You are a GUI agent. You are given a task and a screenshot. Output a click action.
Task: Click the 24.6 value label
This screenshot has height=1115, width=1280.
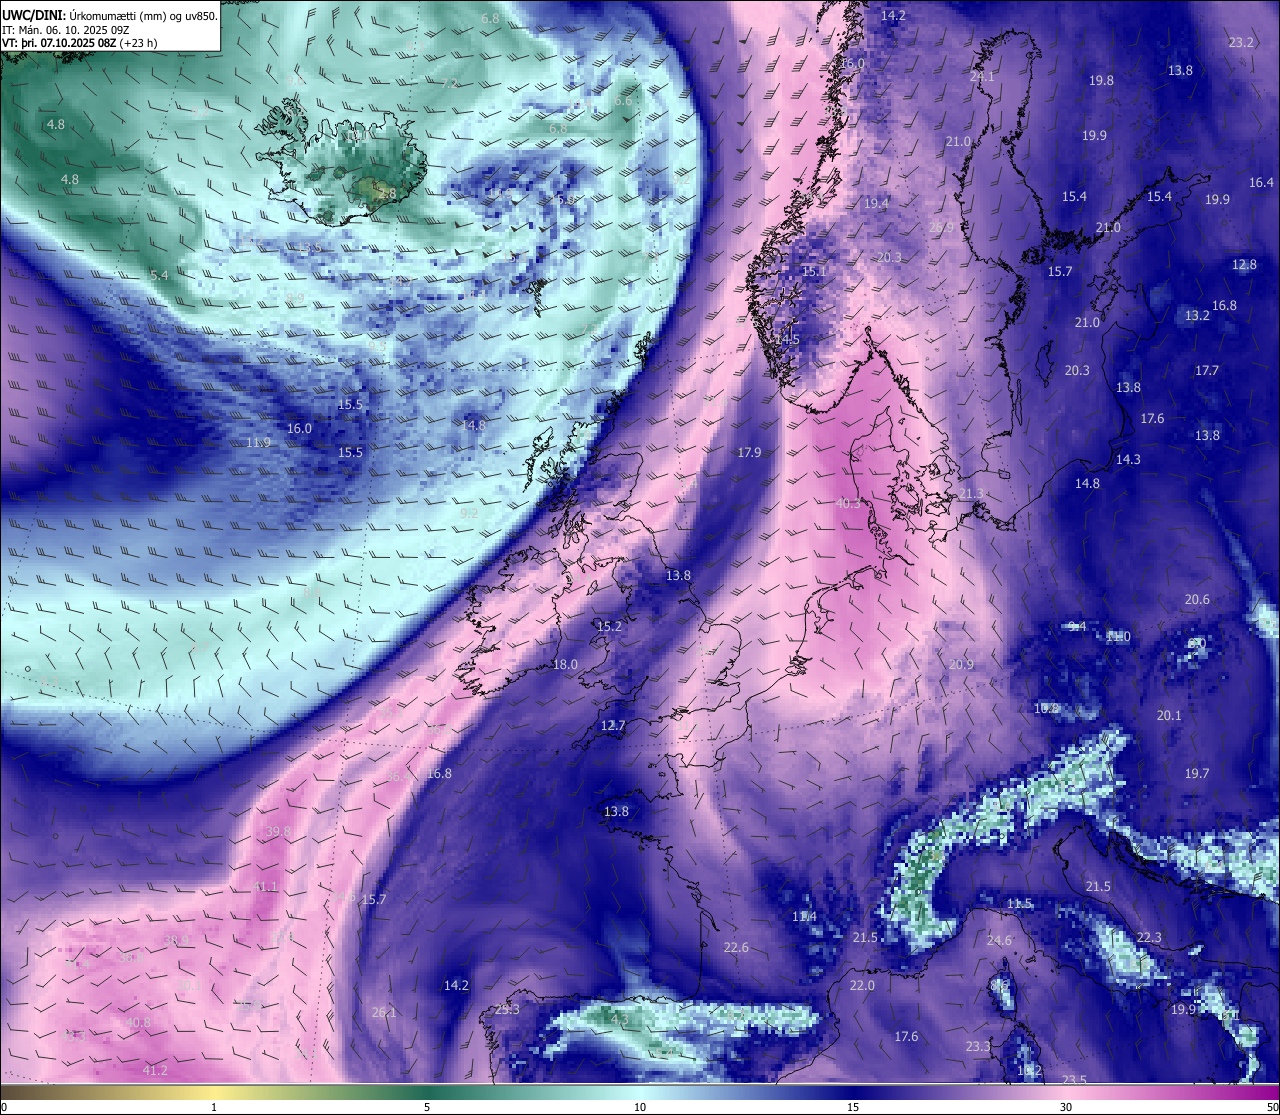click(x=999, y=940)
